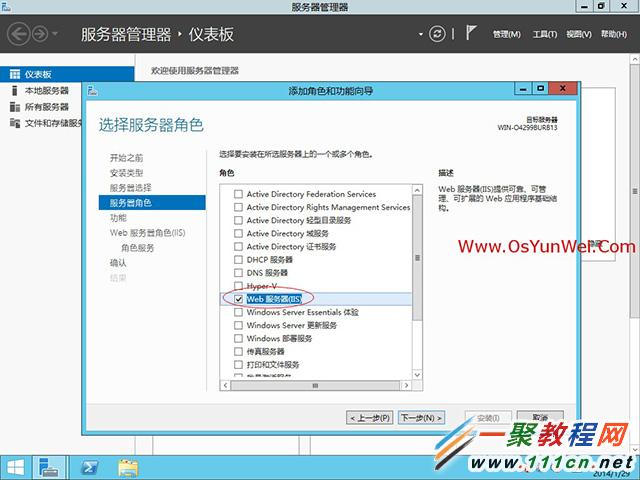Open the 帮助(H) menu

click(613, 34)
